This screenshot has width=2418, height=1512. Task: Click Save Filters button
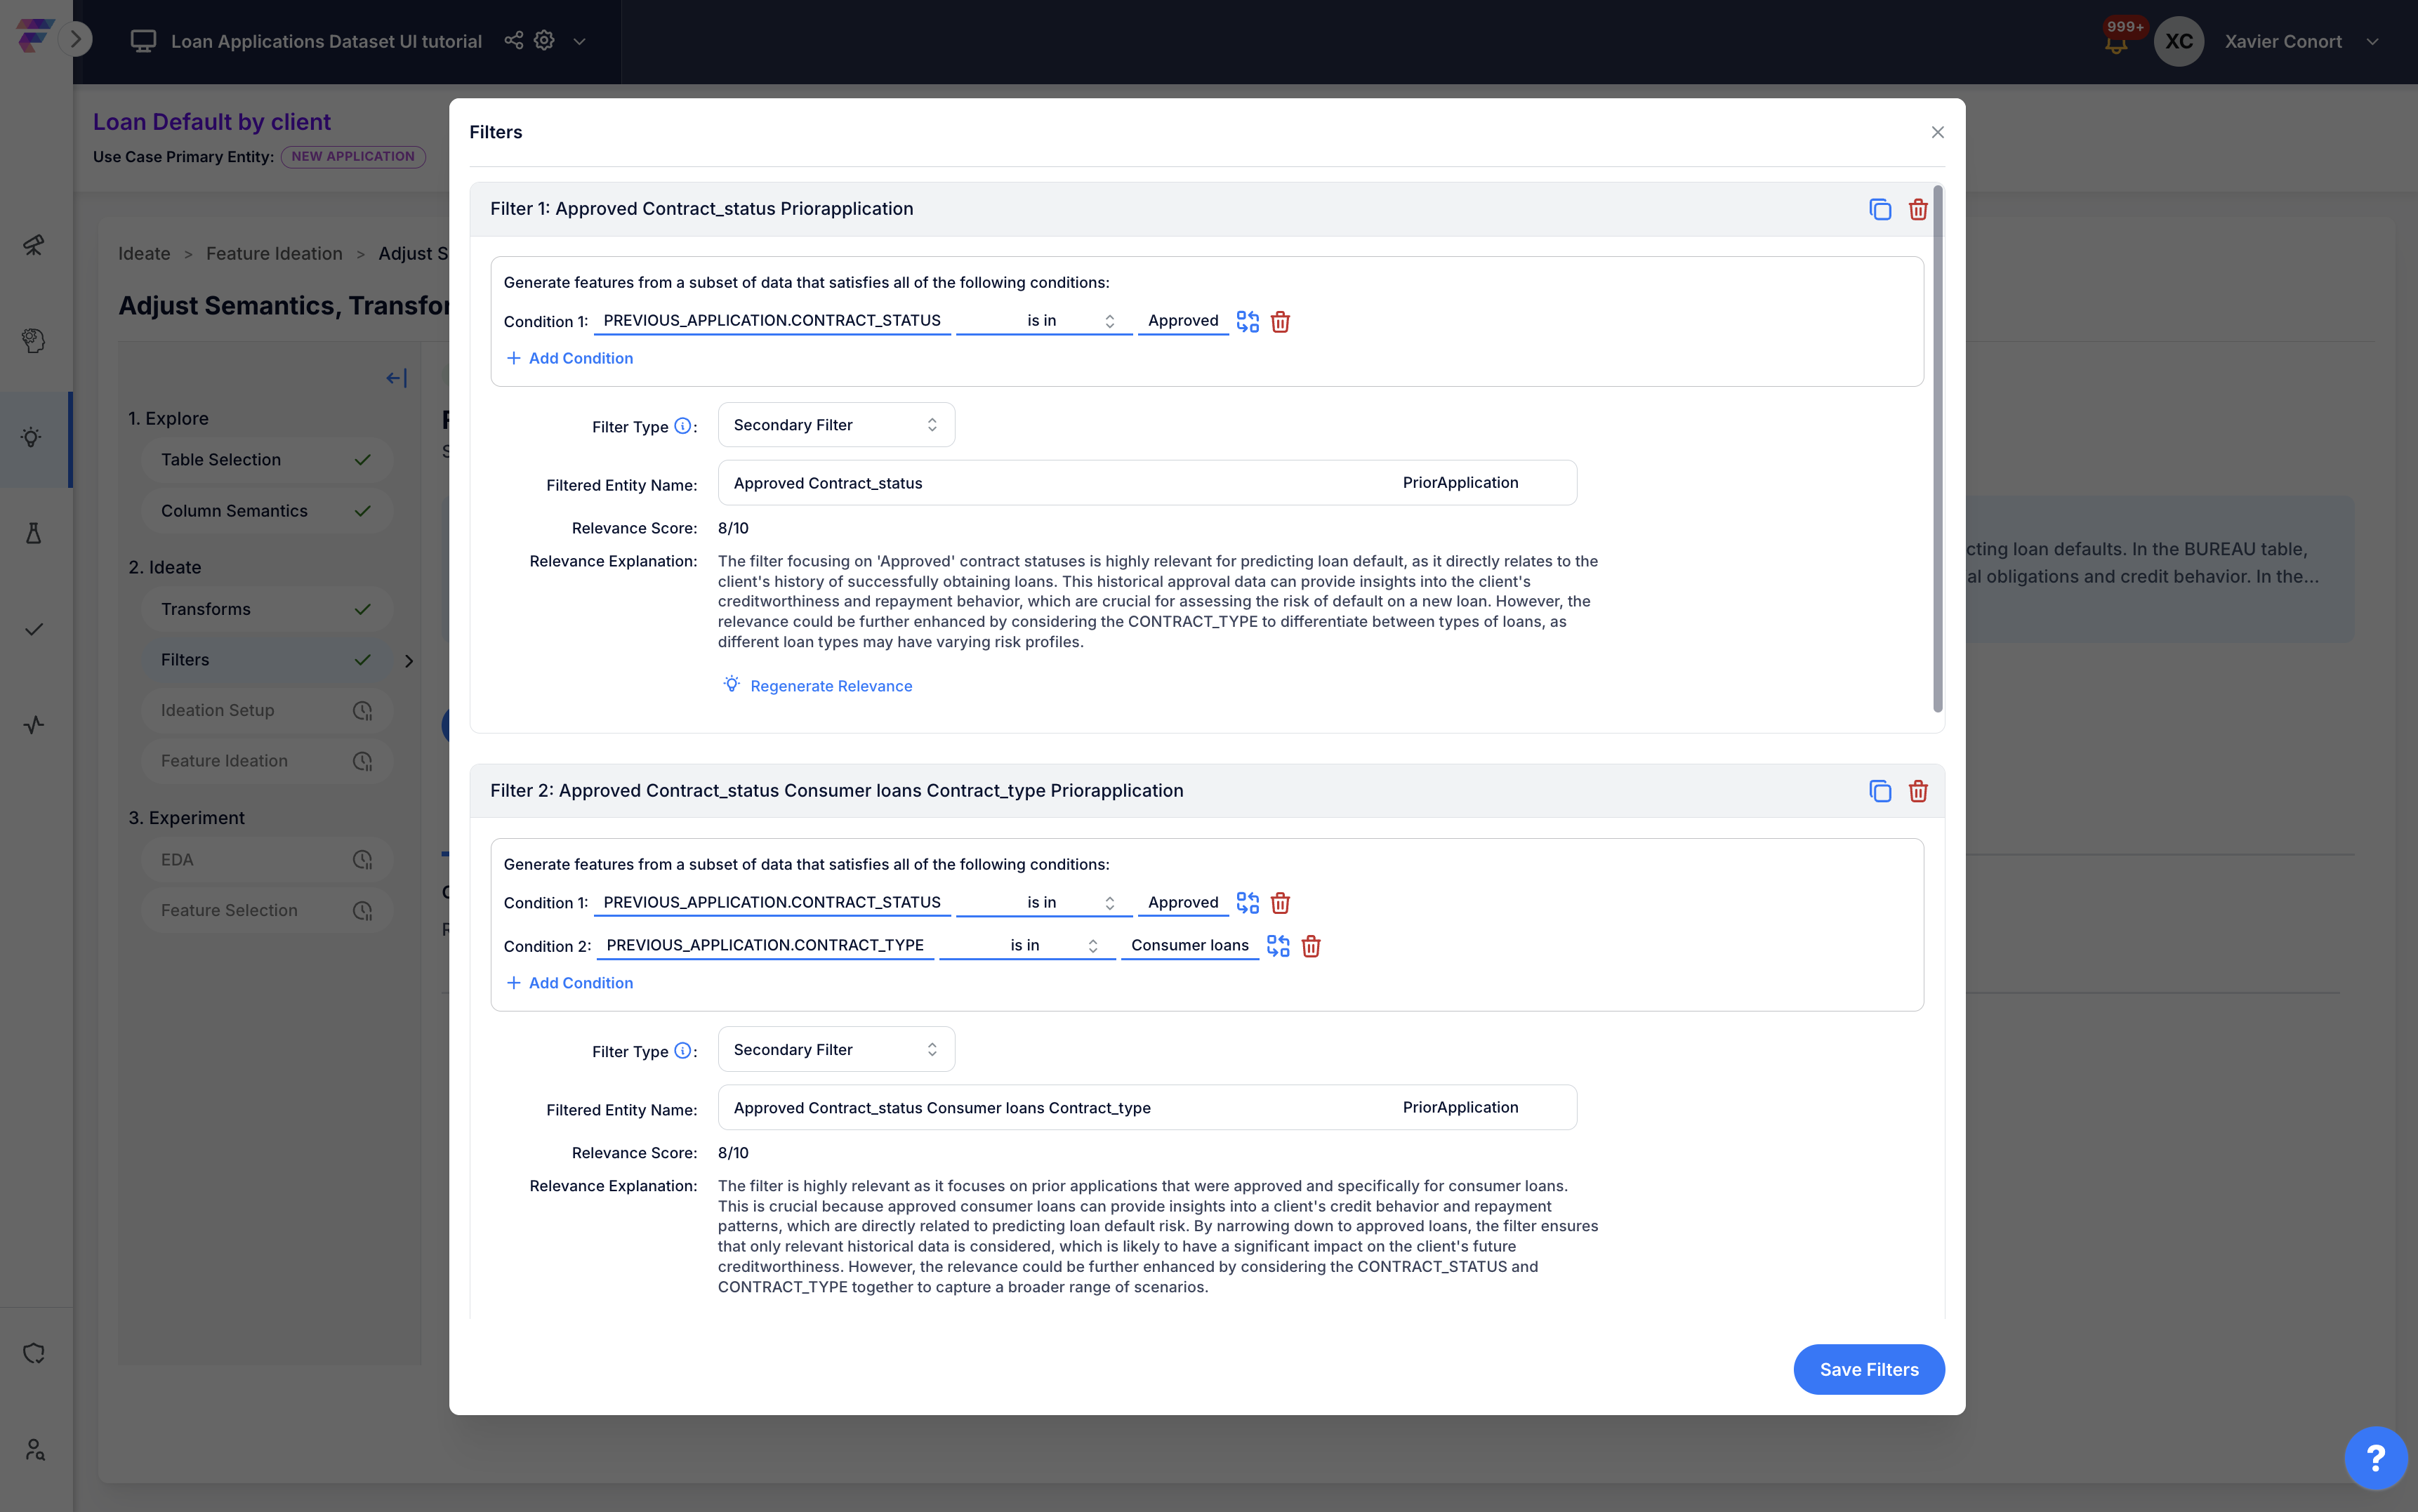point(1868,1369)
